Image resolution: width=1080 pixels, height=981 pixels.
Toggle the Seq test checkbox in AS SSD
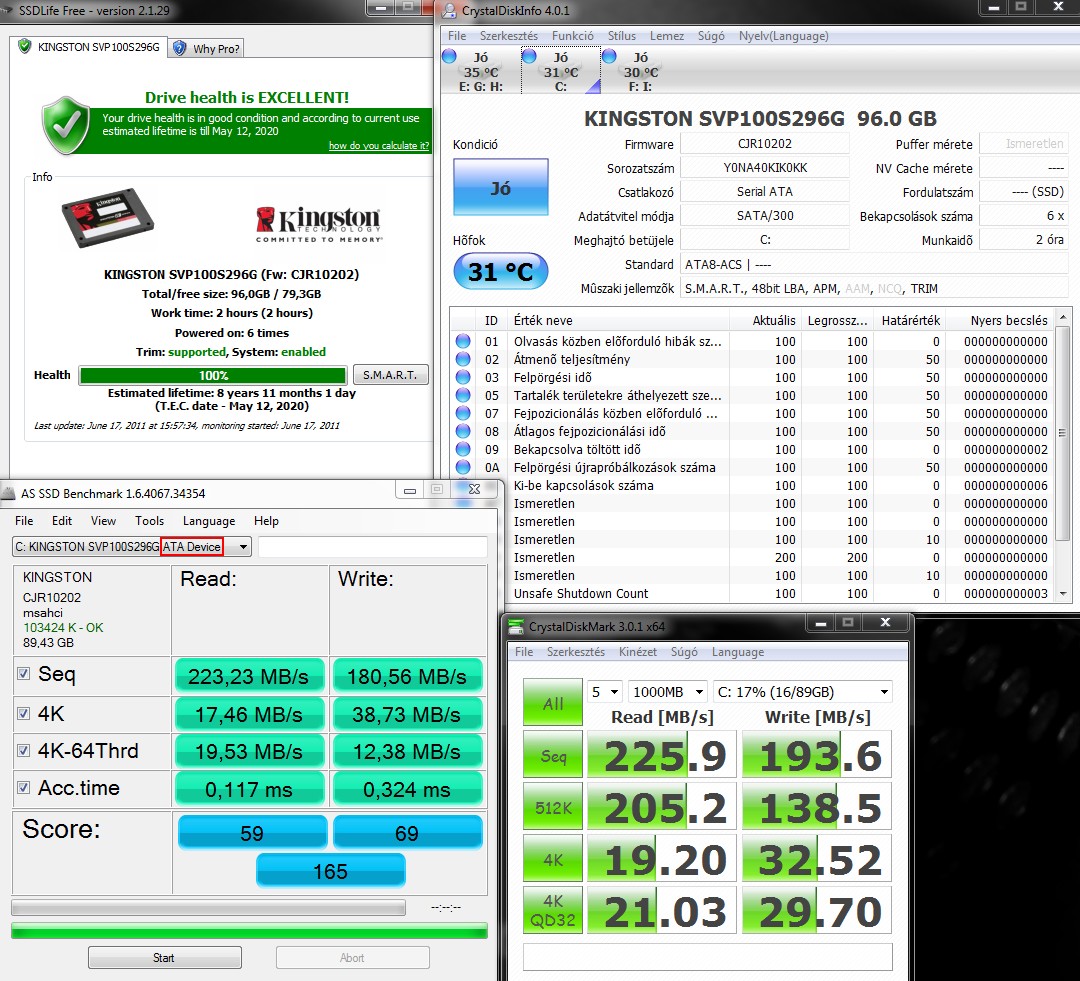tap(23, 673)
